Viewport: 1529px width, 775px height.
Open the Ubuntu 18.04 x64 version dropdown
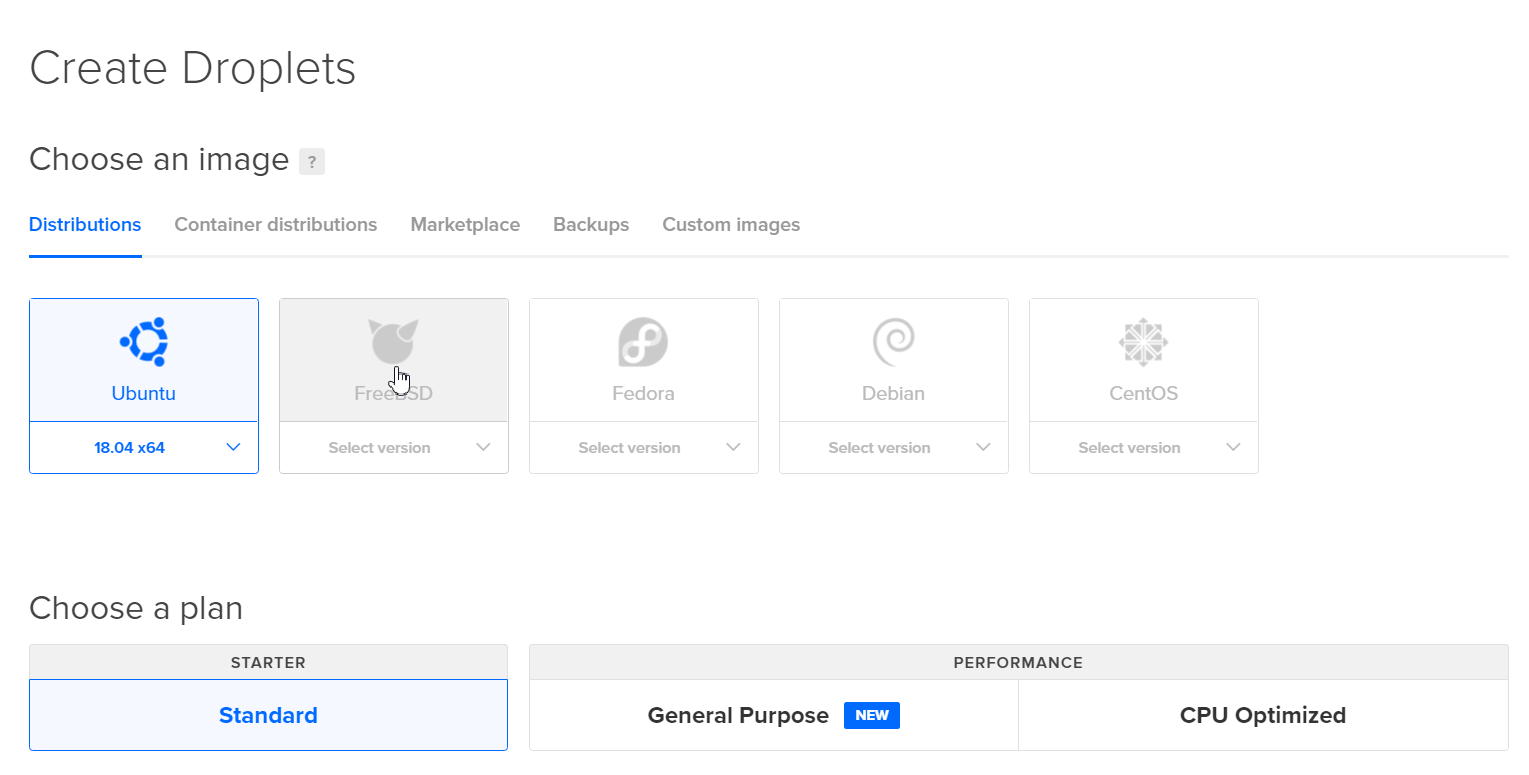tap(144, 447)
